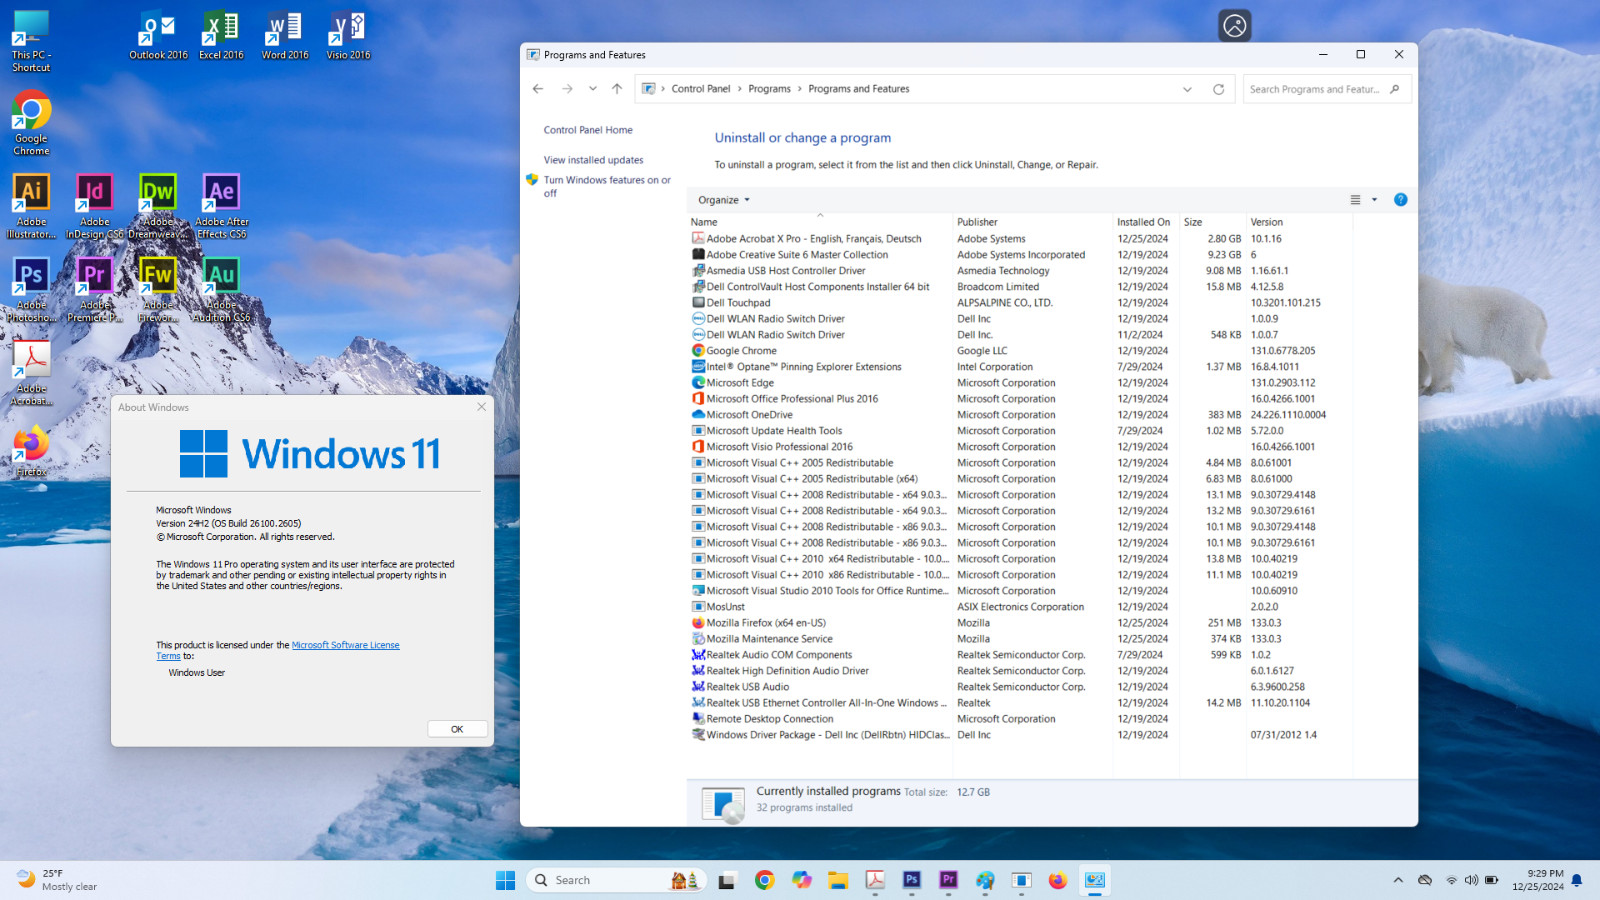
Task: Open This PC shortcut on desktop
Action: click(x=31, y=41)
